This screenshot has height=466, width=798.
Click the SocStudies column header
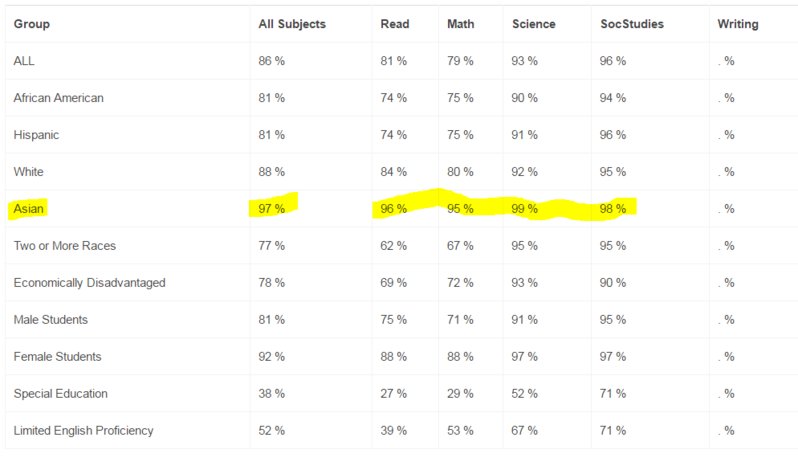coord(632,24)
